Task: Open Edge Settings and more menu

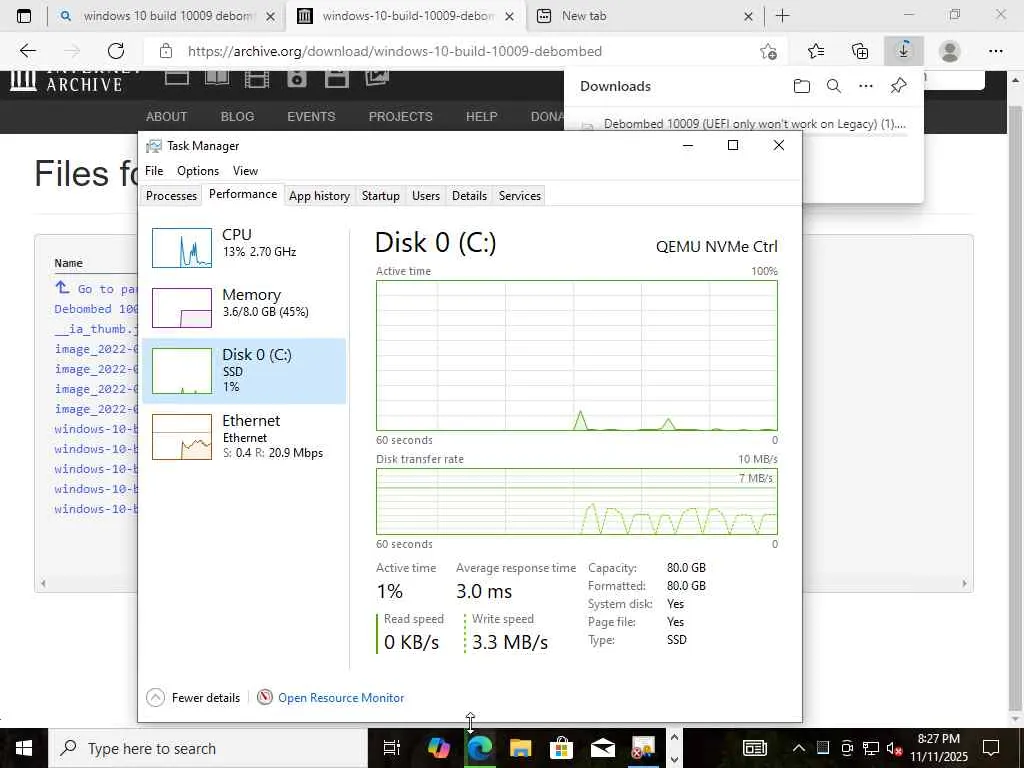Action: [x=995, y=51]
